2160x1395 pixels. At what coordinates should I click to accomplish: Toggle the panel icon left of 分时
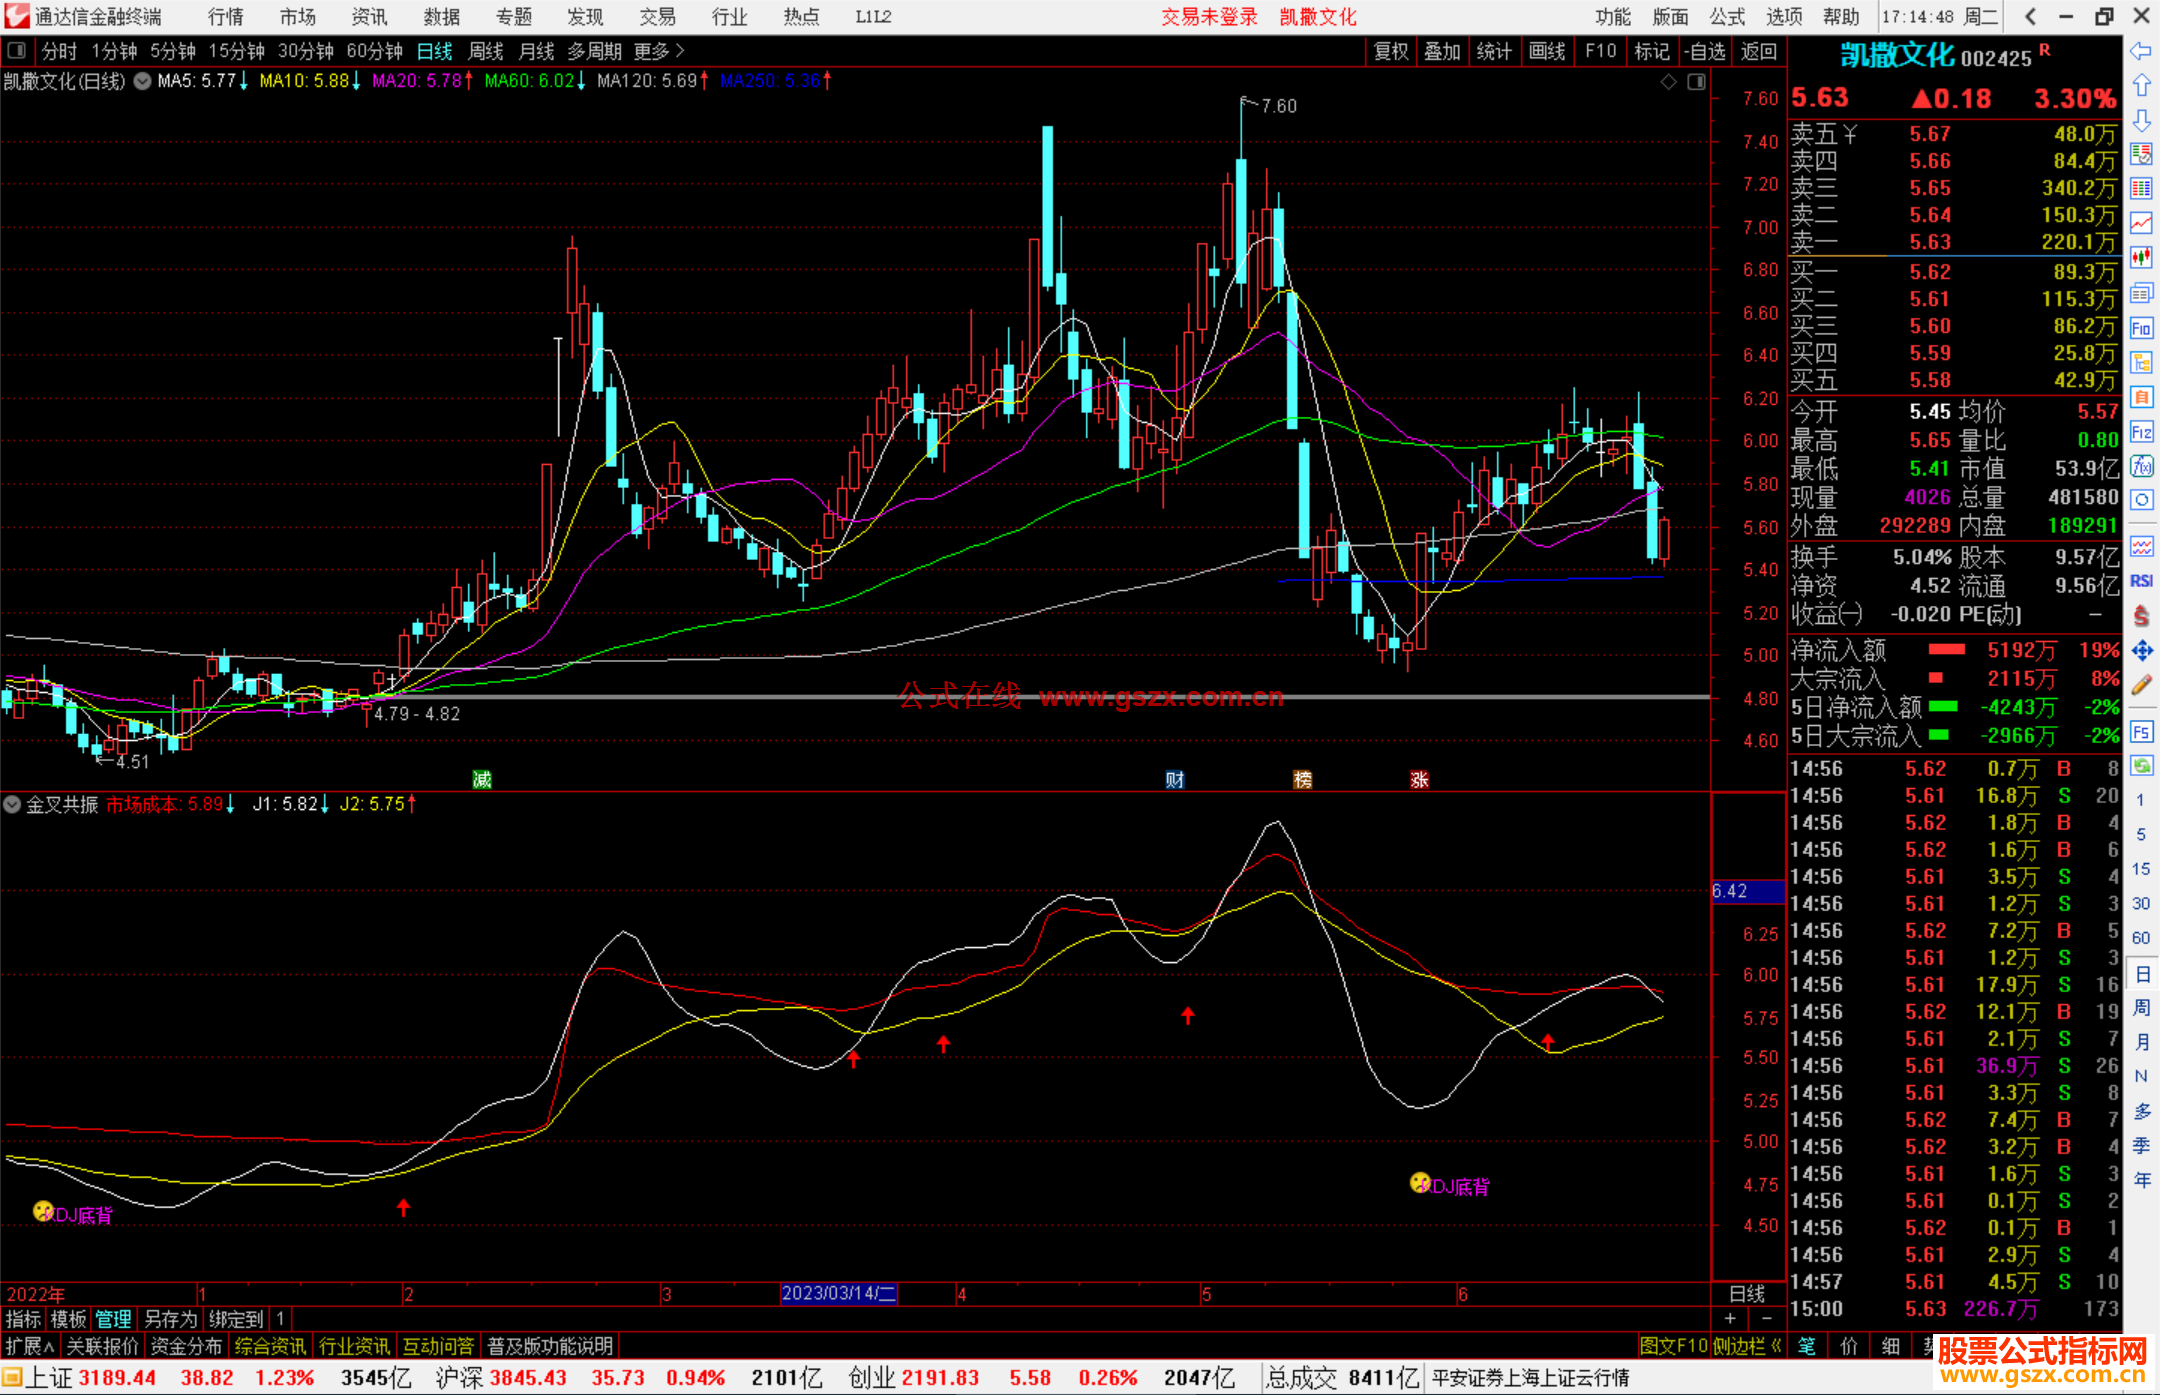pos(17,50)
